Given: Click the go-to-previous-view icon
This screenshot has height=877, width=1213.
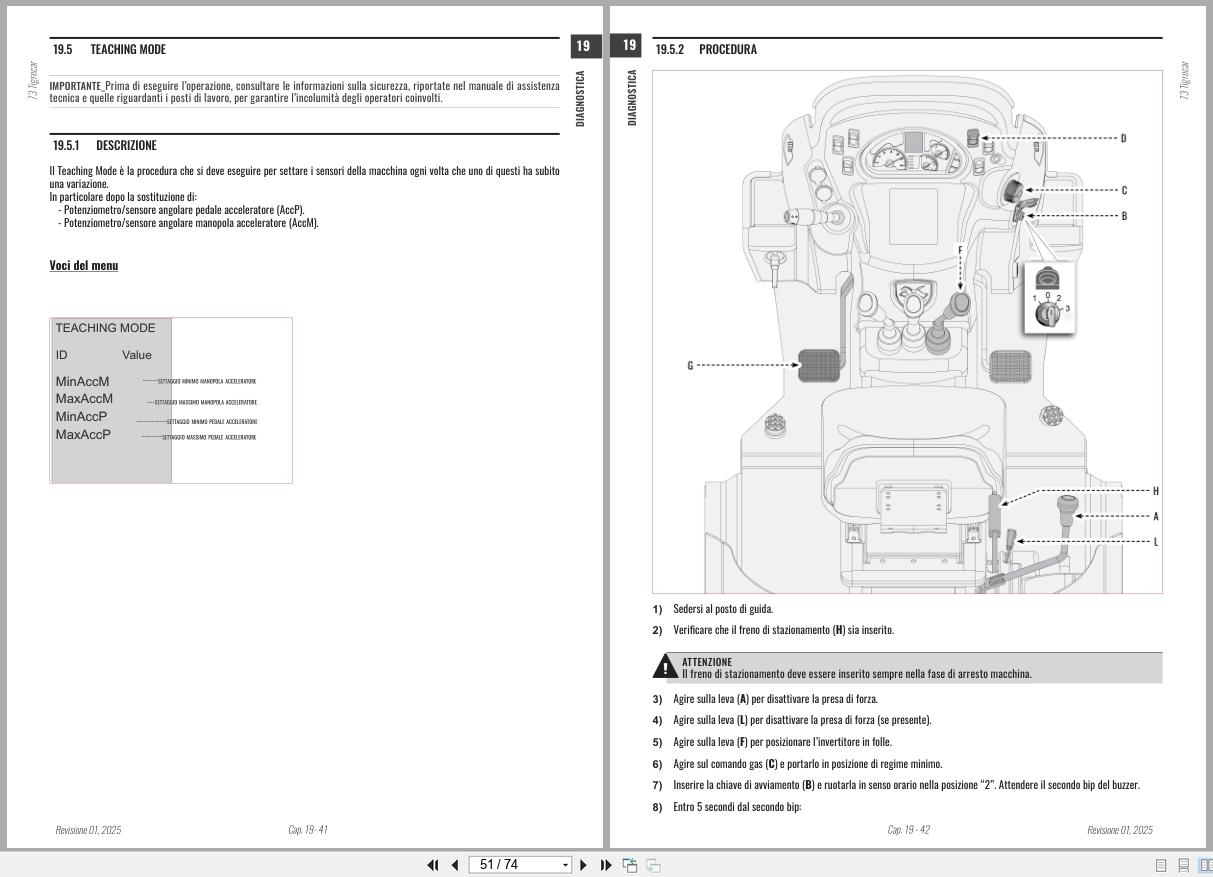Looking at the screenshot, I should (630, 865).
